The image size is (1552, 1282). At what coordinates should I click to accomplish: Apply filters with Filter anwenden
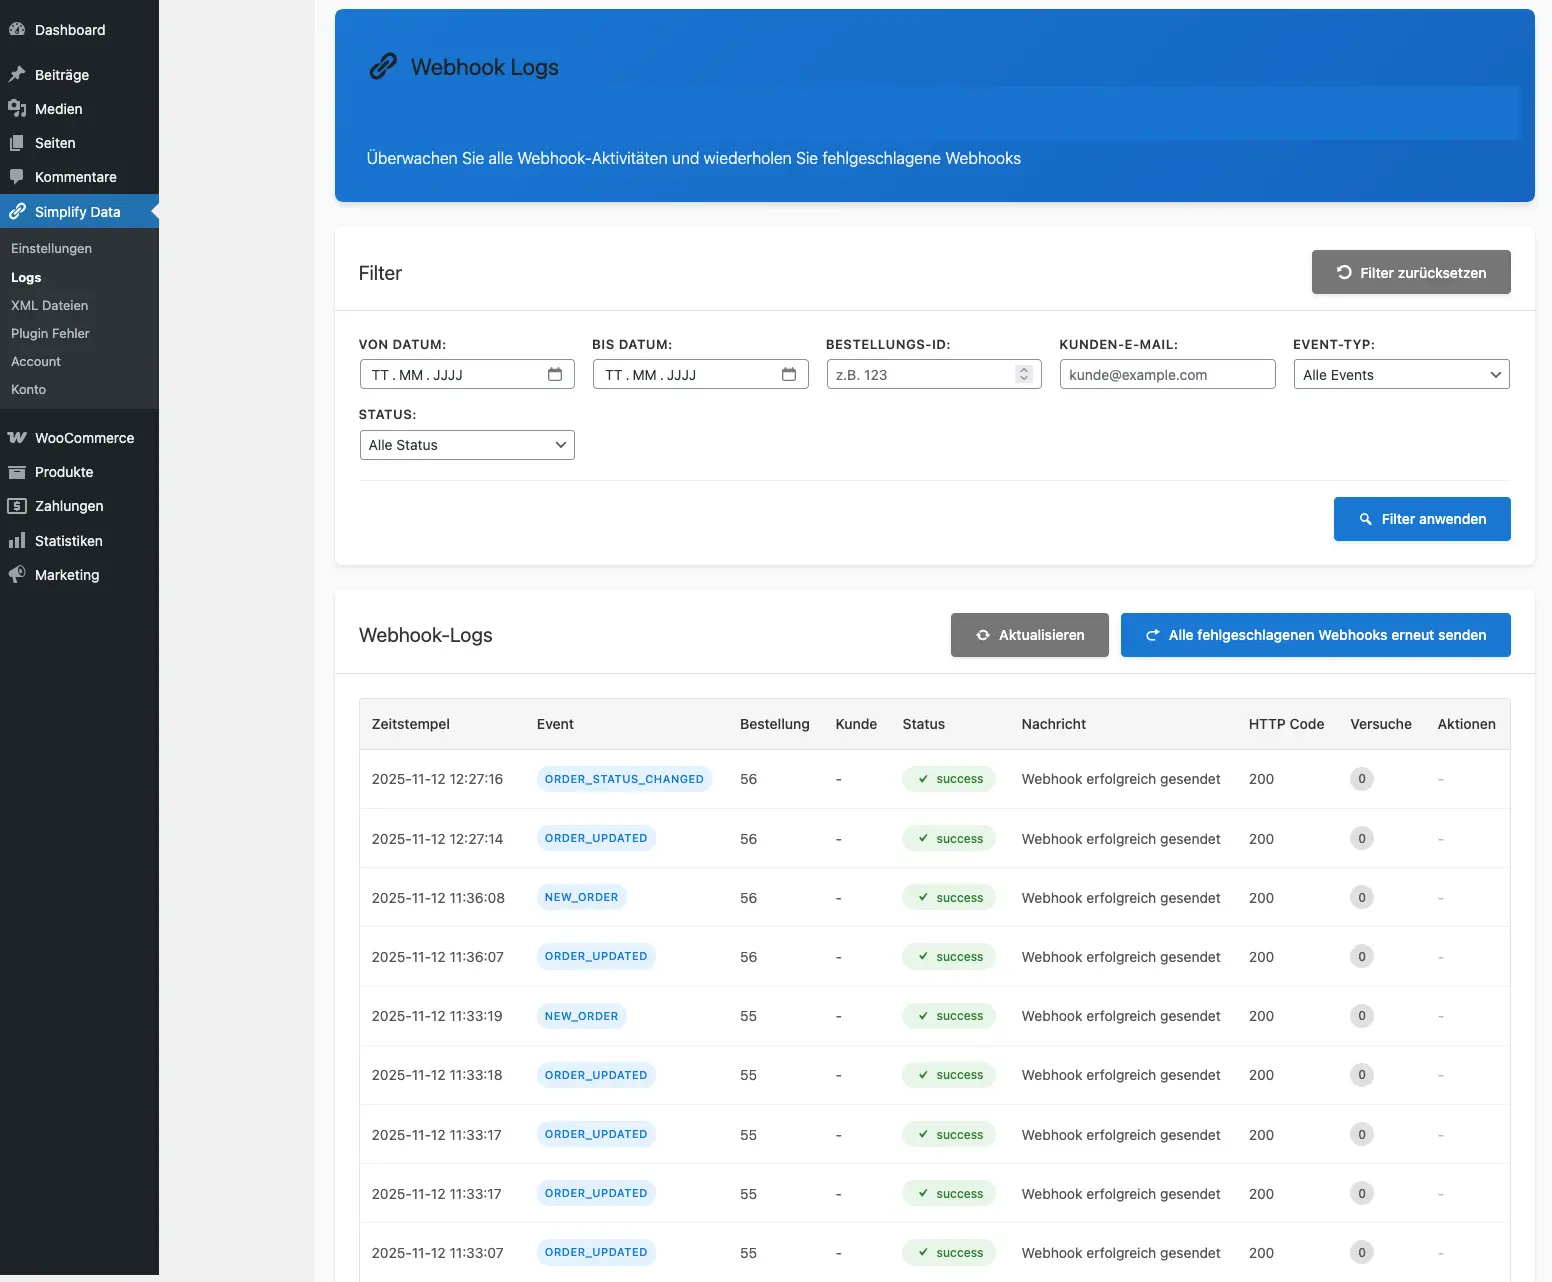(1421, 519)
